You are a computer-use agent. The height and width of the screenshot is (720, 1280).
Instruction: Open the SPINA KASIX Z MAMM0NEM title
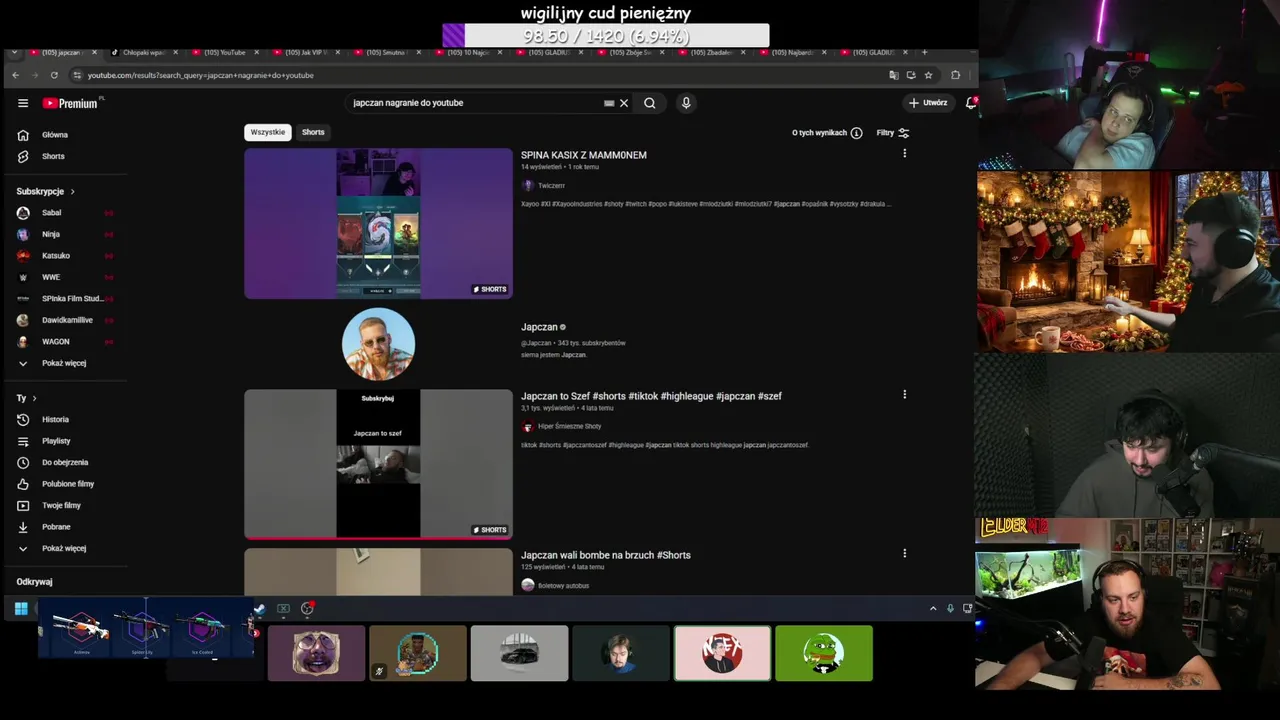coord(584,155)
